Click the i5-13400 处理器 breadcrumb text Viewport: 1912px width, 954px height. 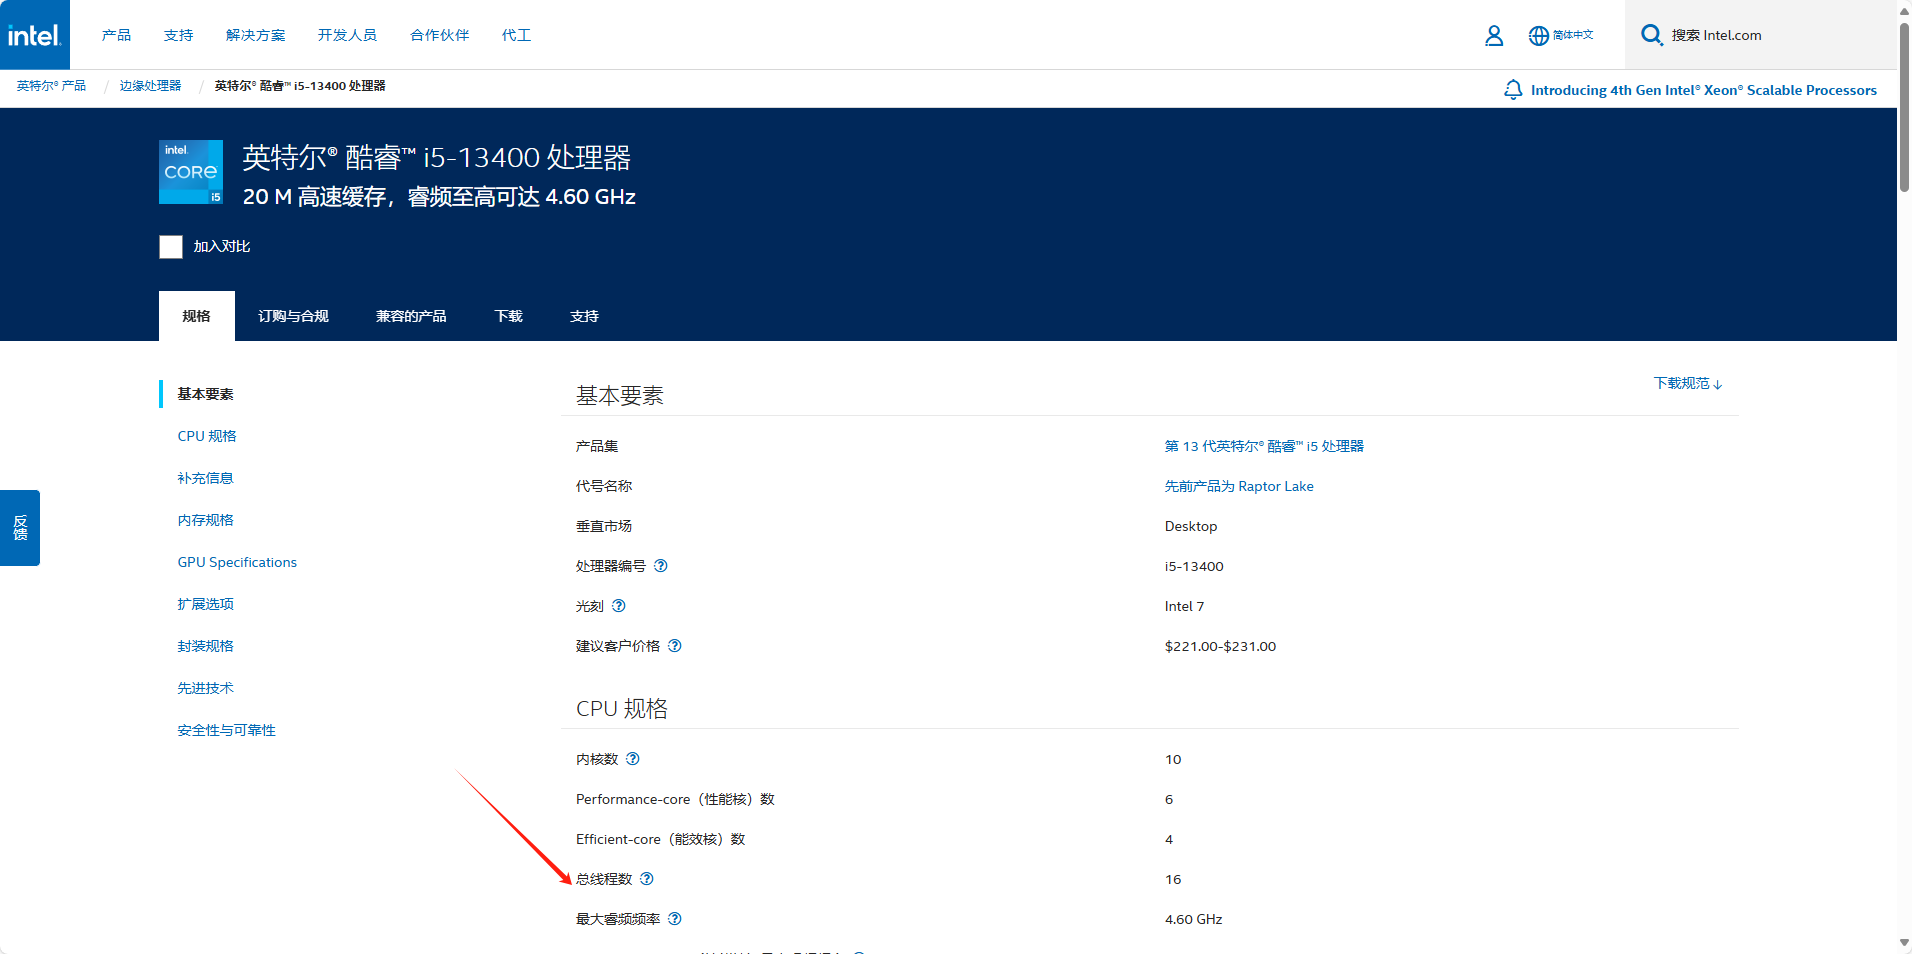(x=300, y=86)
